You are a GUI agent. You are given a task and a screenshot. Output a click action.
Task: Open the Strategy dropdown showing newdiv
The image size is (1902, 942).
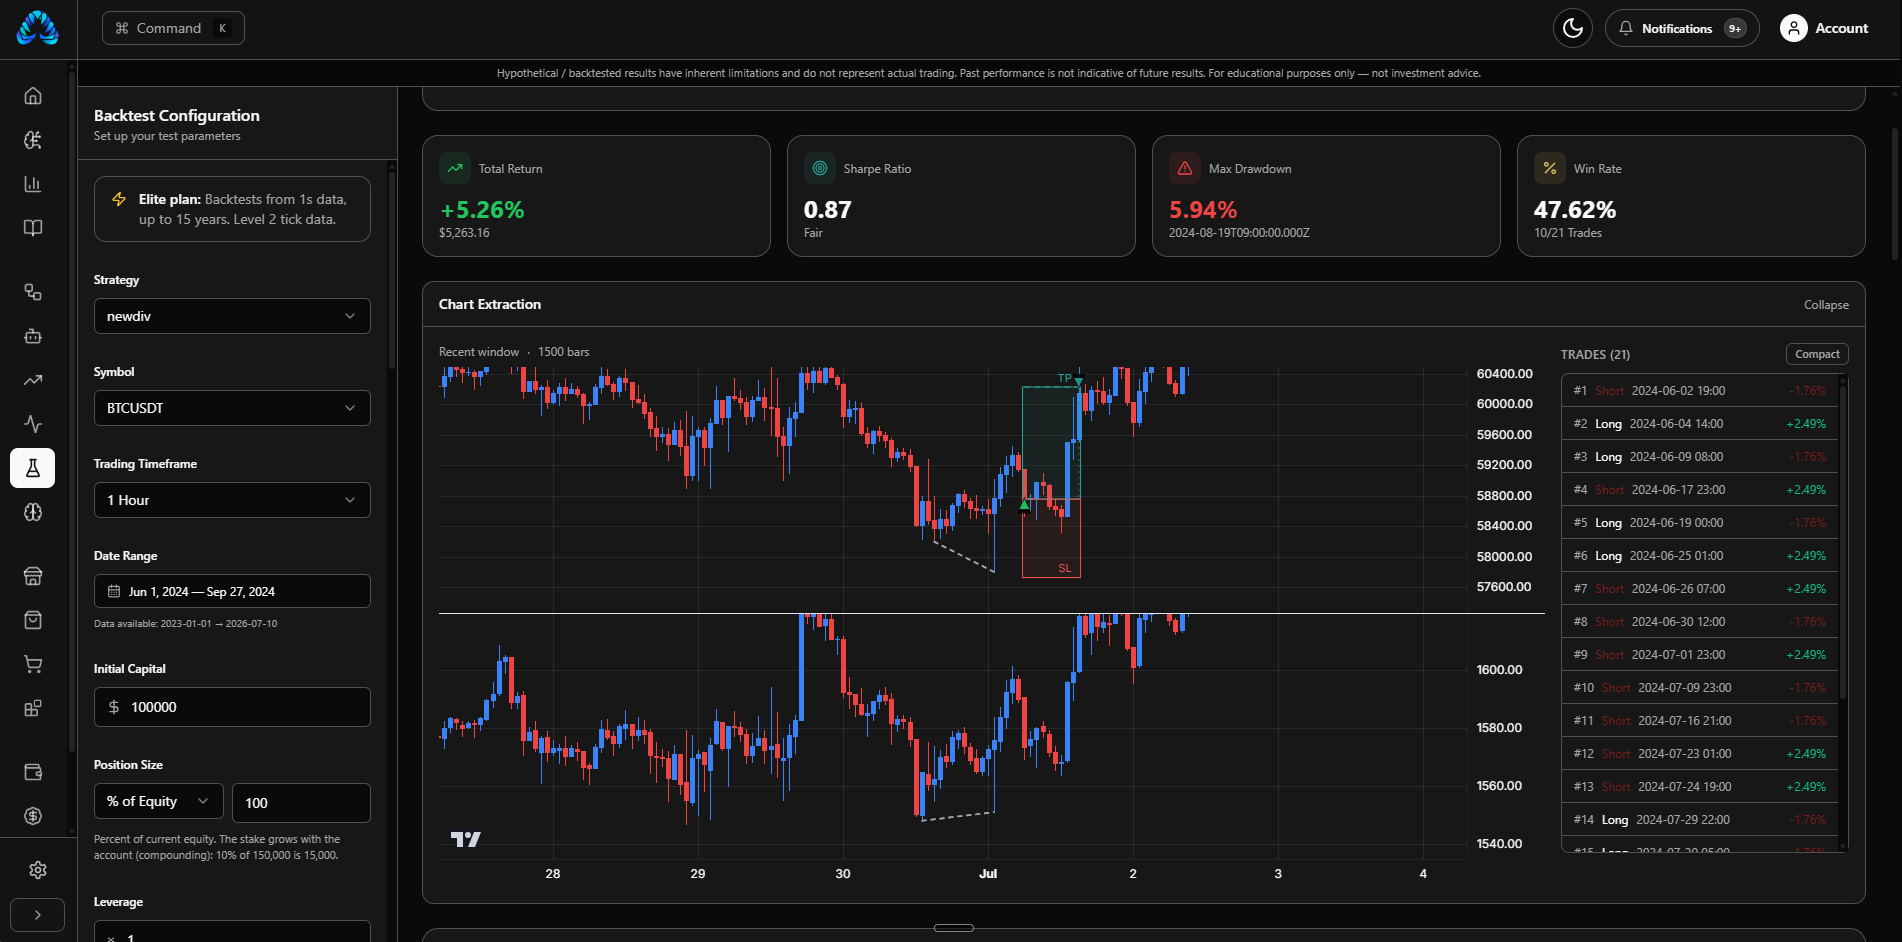232,316
